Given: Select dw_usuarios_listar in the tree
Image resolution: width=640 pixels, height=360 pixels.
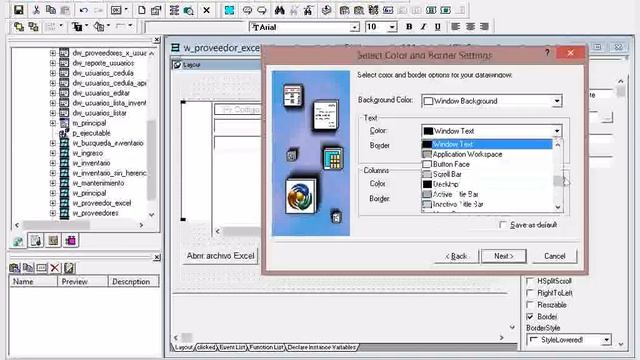Looking at the screenshot, I should [x=100, y=113].
